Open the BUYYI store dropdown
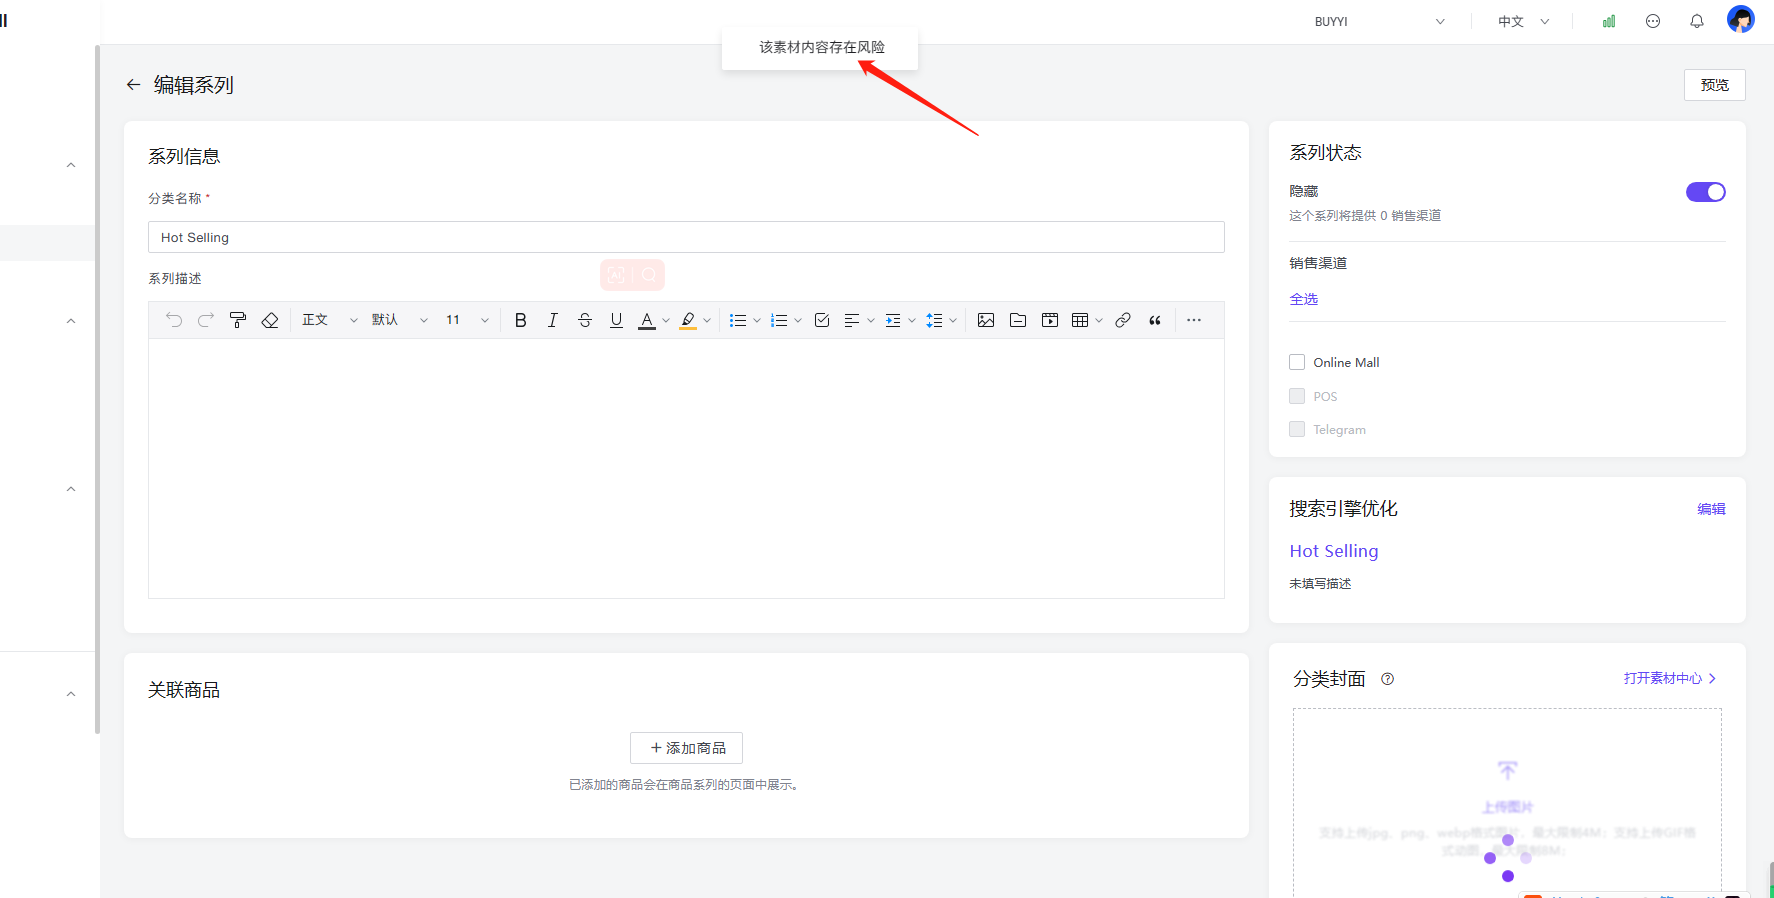This screenshot has width=1774, height=898. (1378, 21)
